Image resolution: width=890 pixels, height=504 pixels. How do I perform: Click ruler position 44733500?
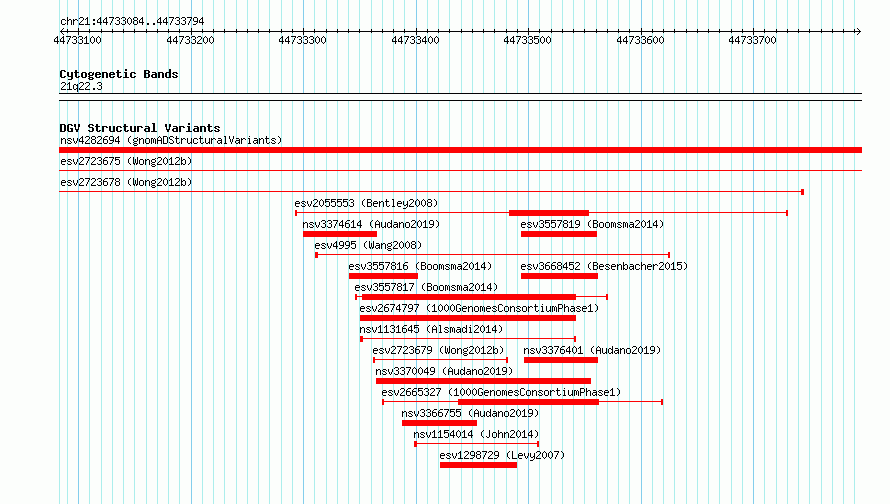[x=527, y=40]
